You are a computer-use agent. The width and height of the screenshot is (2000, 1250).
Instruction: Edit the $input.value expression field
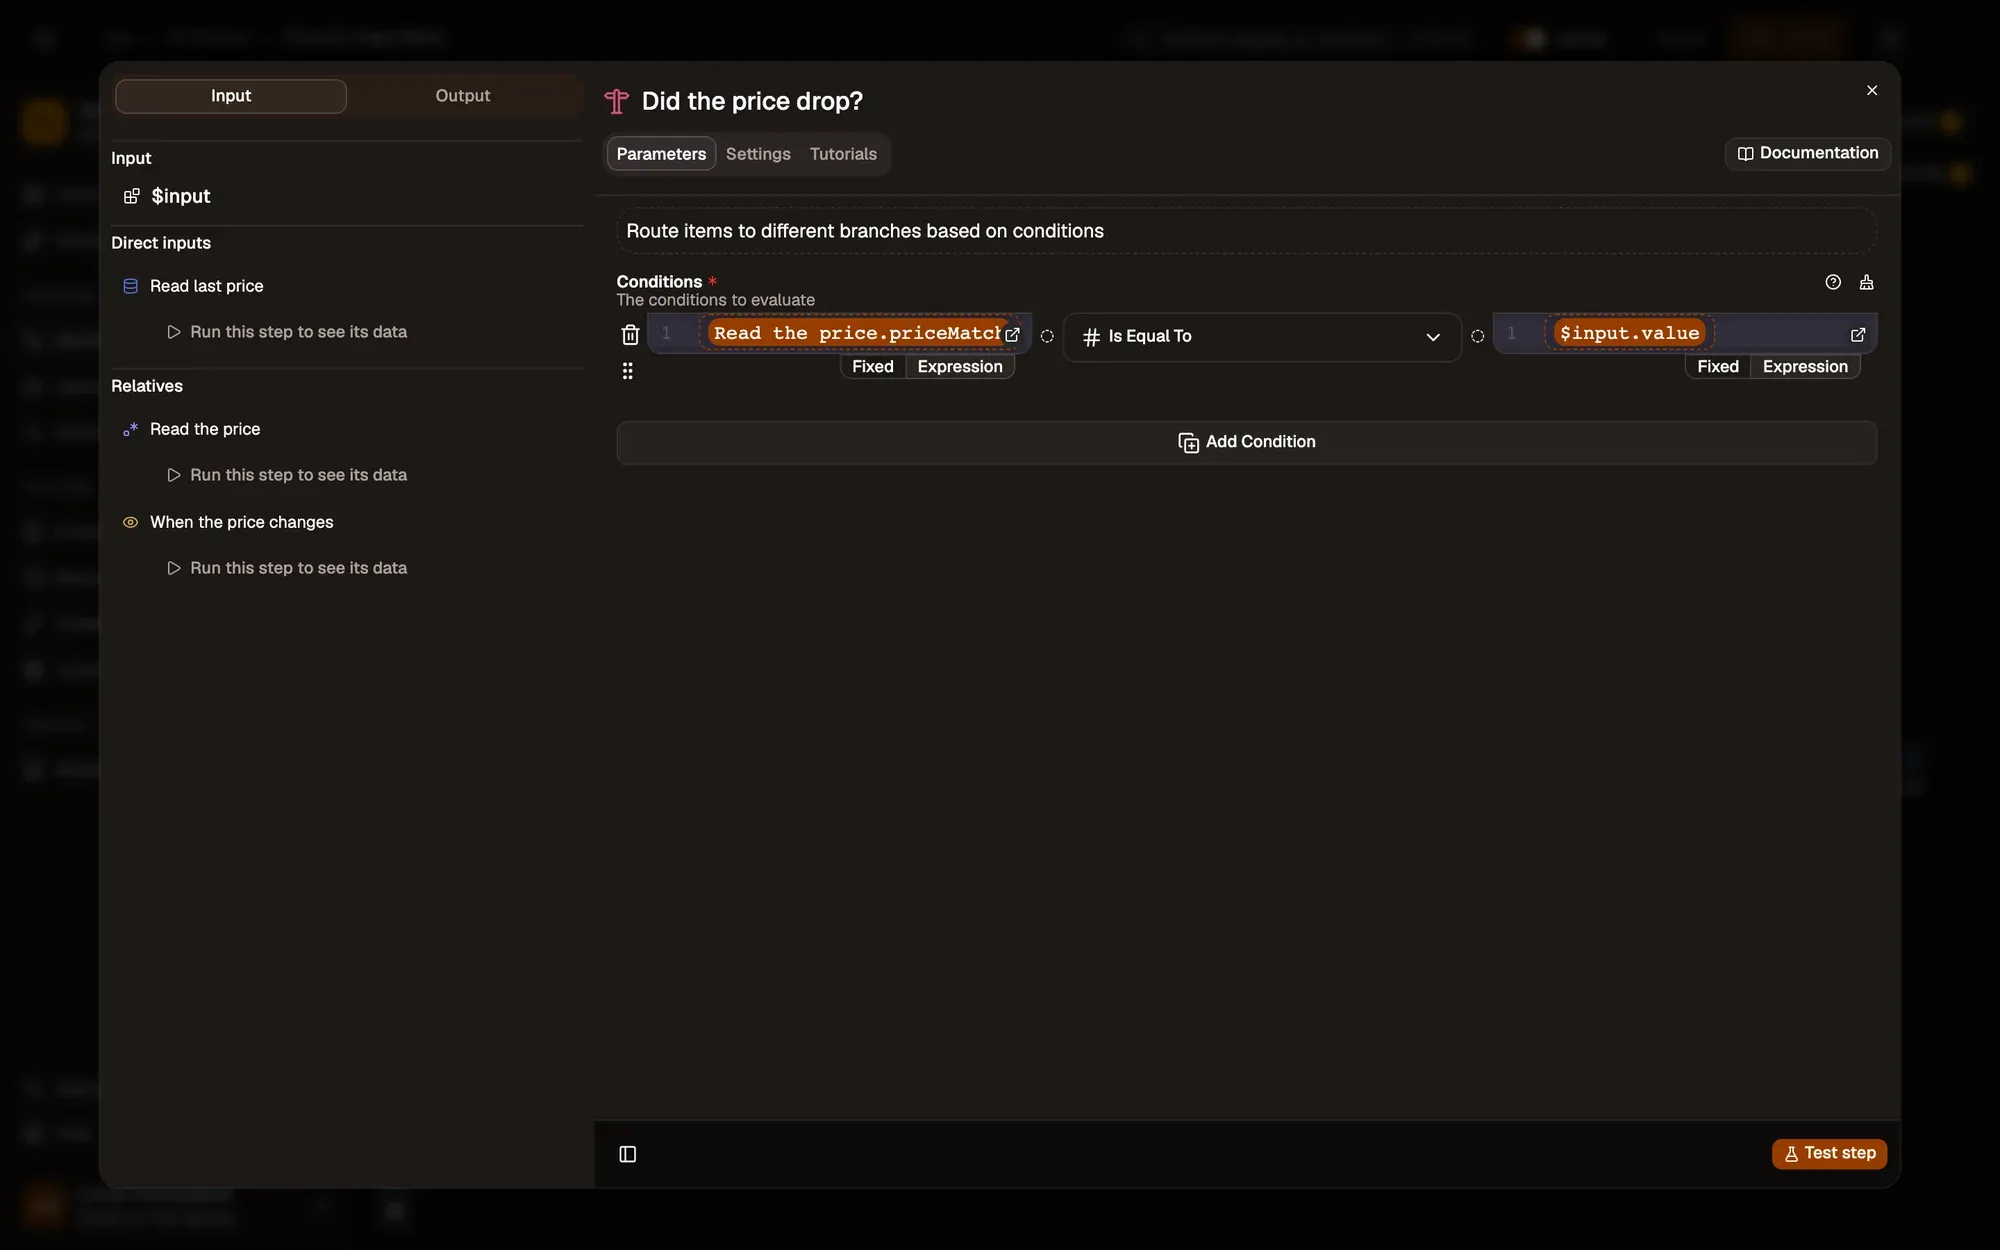[x=1685, y=333]
